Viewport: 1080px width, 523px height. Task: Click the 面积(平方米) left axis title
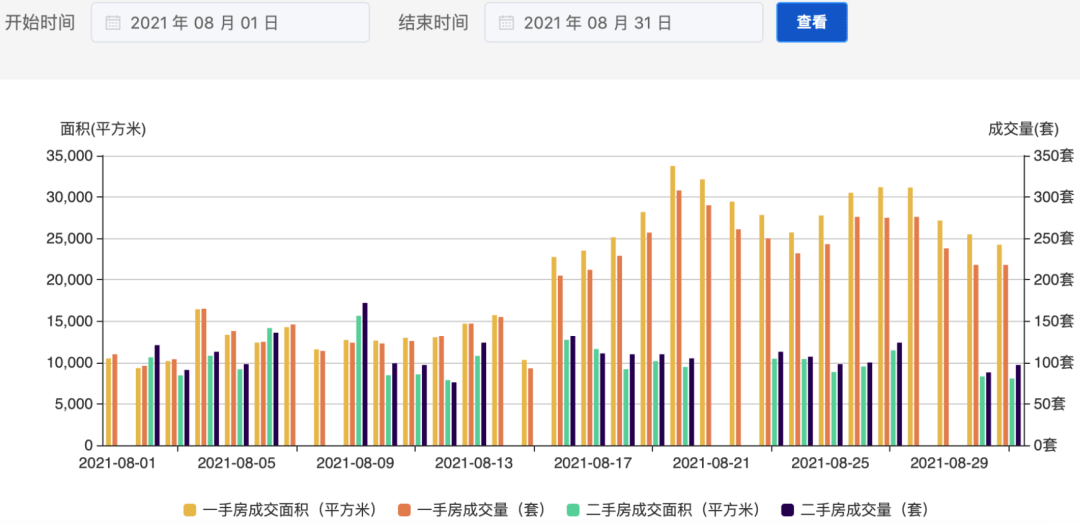103,129
